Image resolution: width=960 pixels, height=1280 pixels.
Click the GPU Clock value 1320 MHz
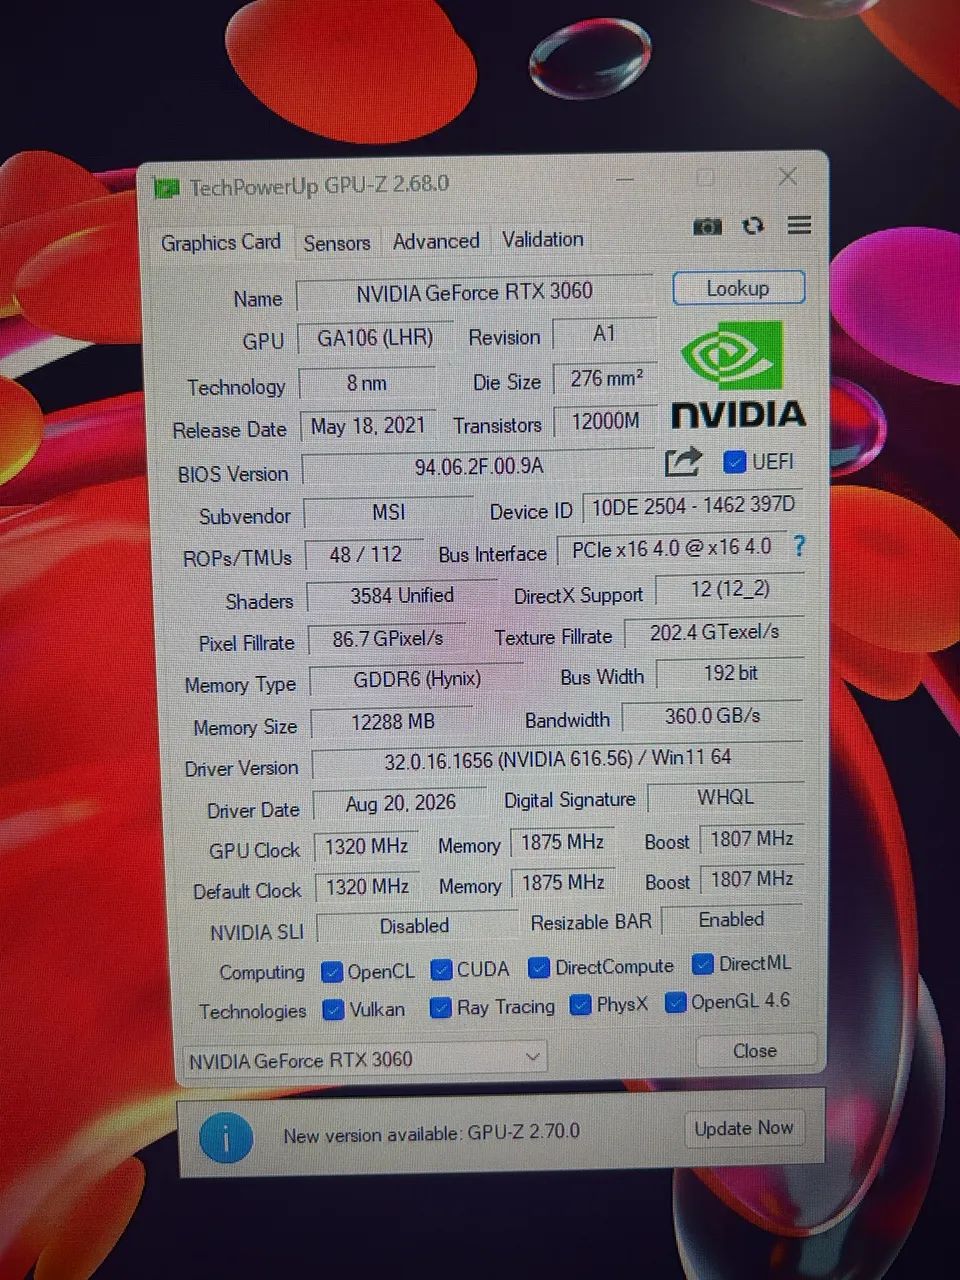[367, 847]
